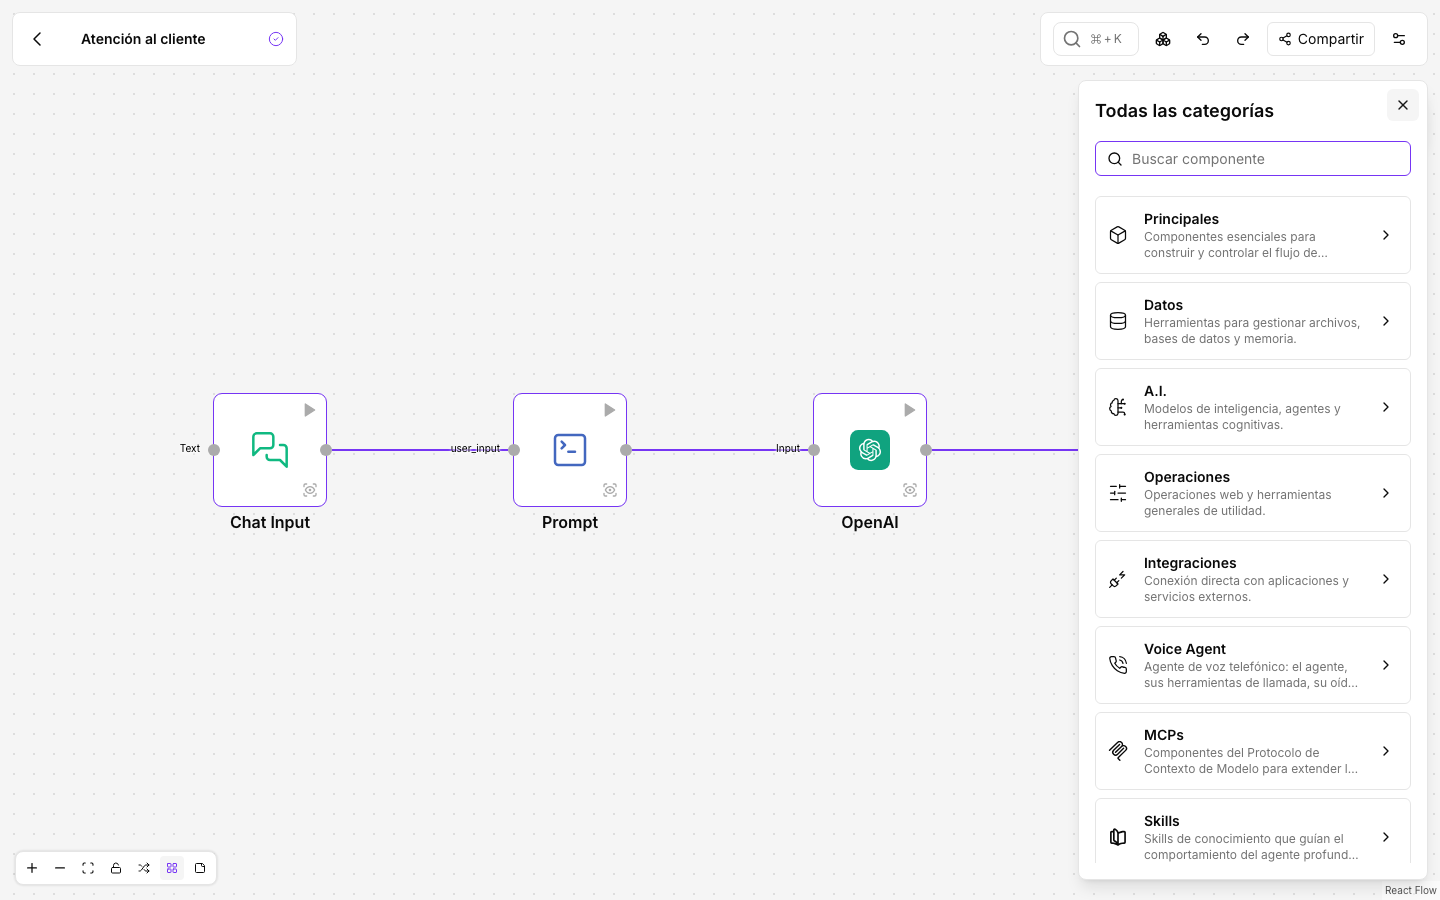
Task: Expand the Principales category
Action: tap(1252, 235)
